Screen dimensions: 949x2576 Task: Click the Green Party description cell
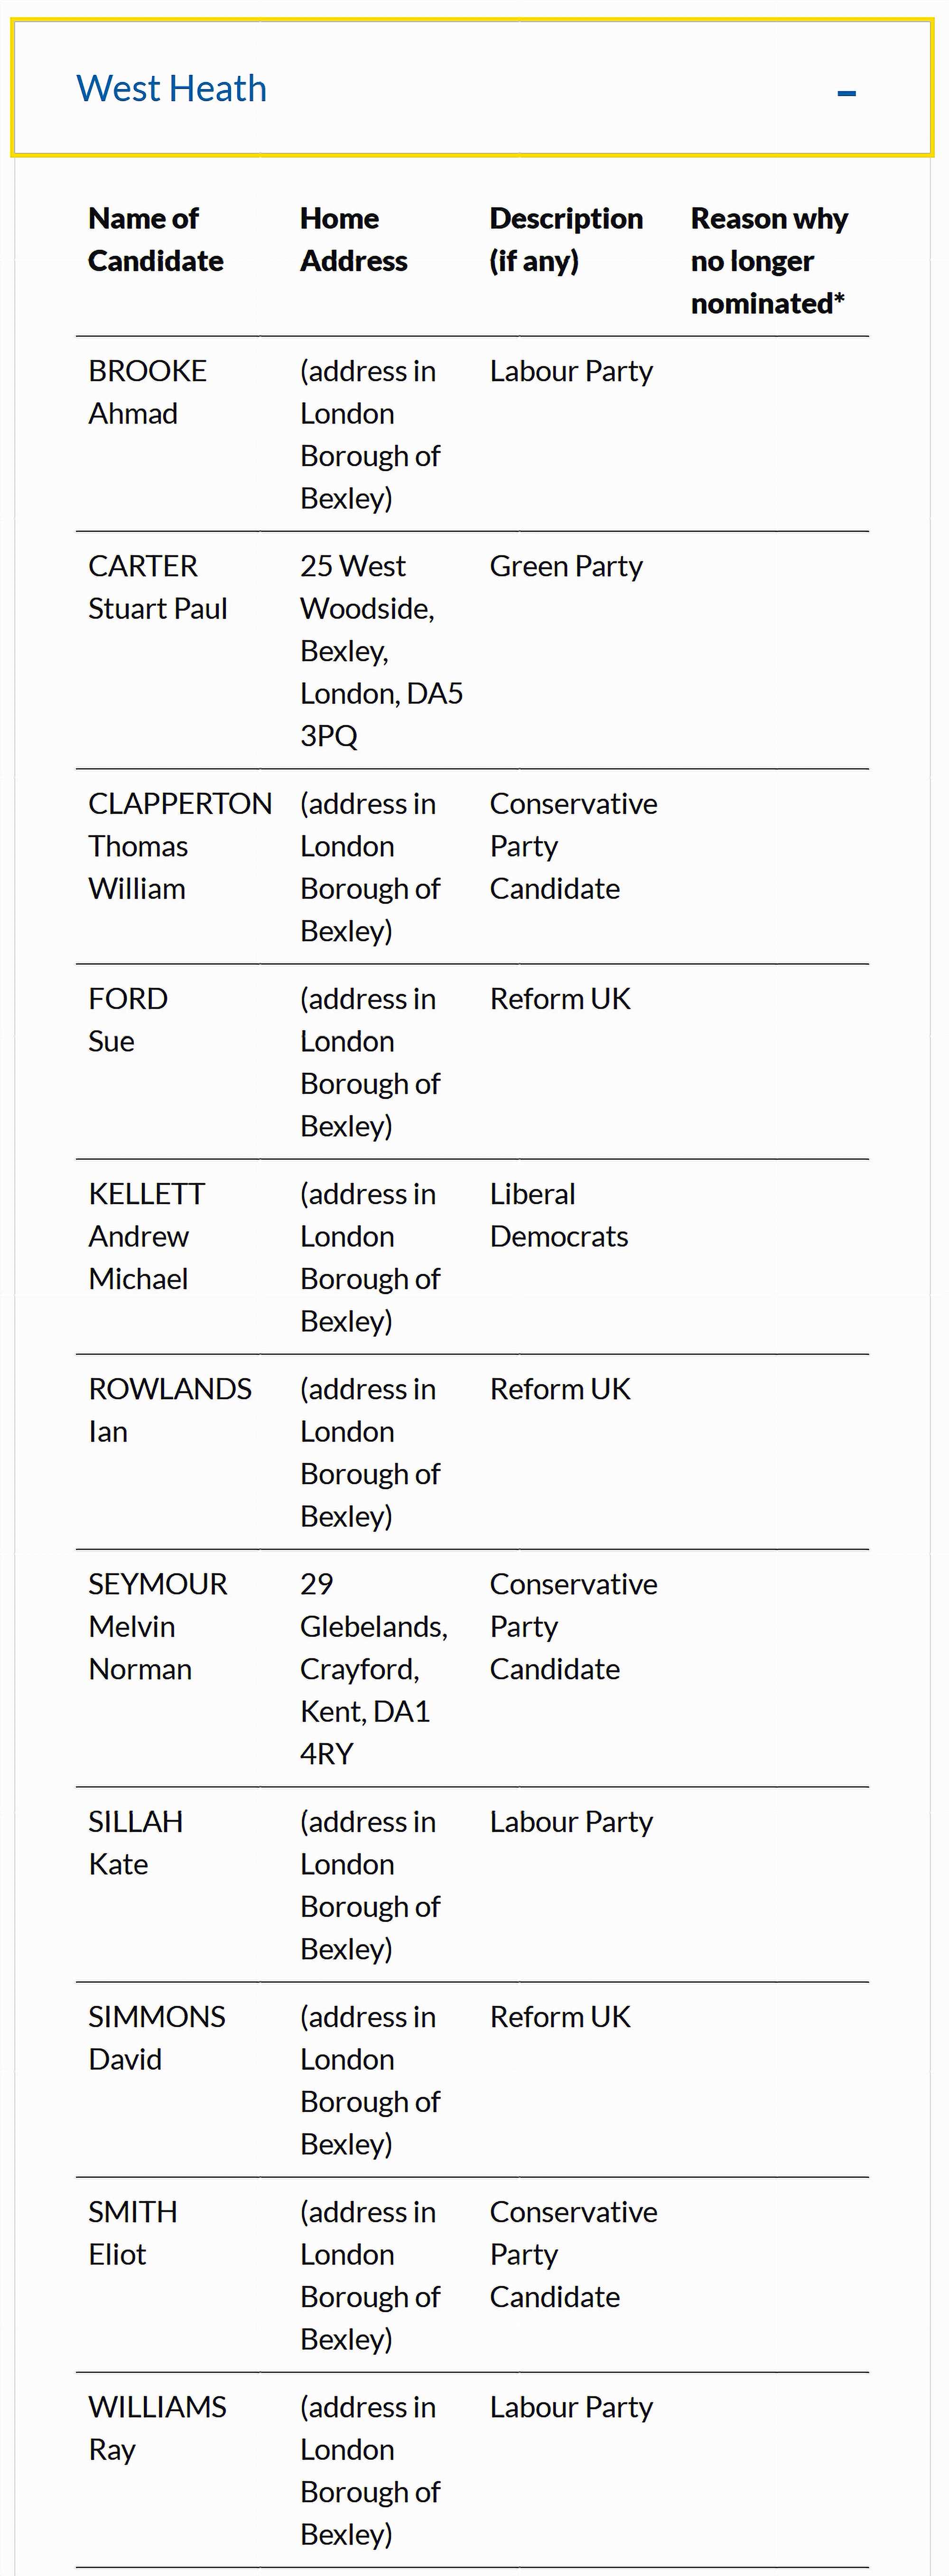pos(566,566)
